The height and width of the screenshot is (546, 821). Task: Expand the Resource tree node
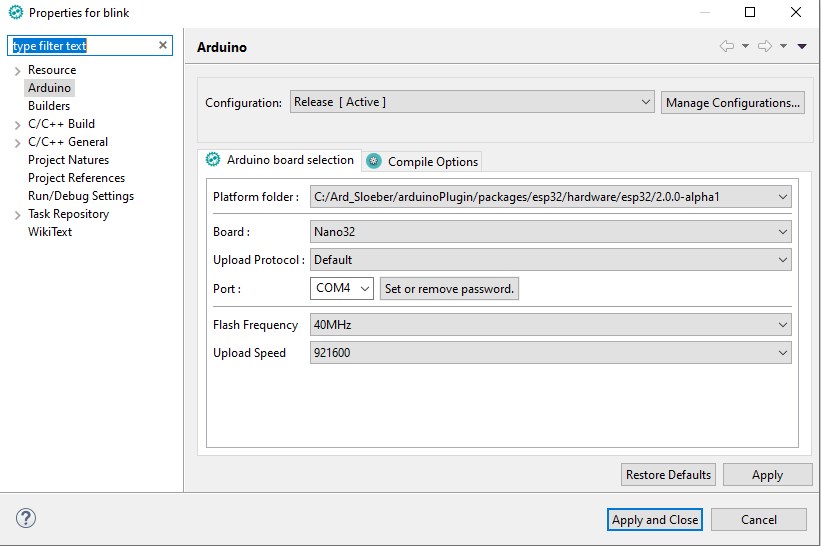(x=17, y=71)
